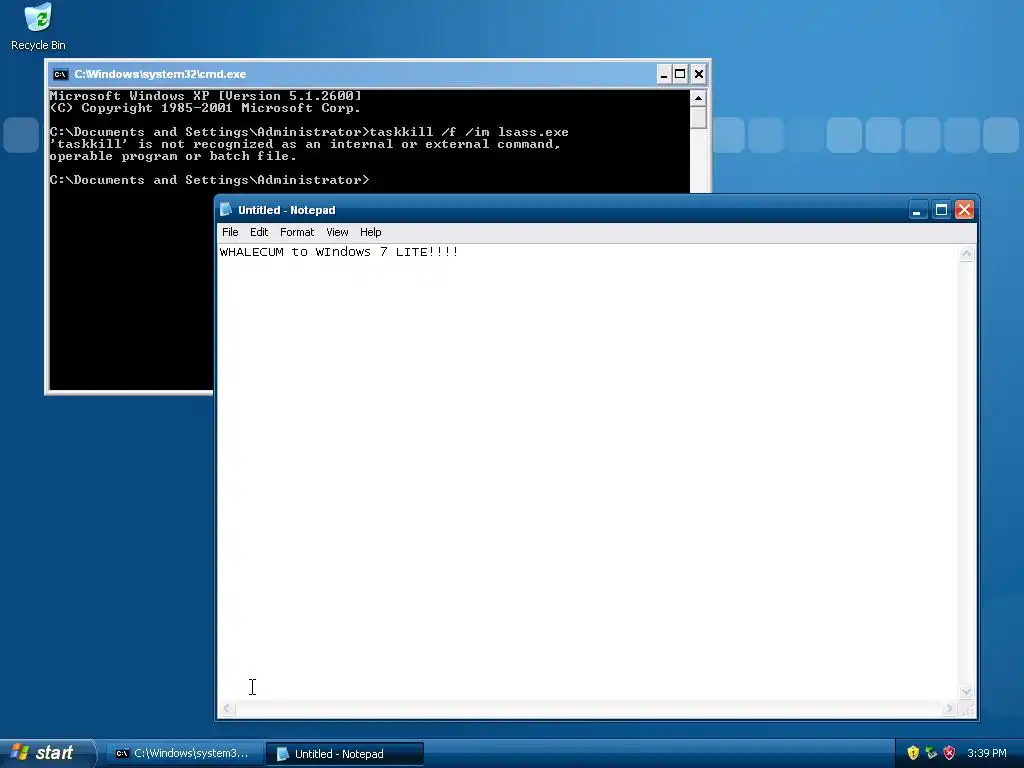The height and width of the screenshot is (768, 1024).
Task: Click the 'WHALECUM to WIndows 7 LITE!!!!' text
Action: pos(339,252)
